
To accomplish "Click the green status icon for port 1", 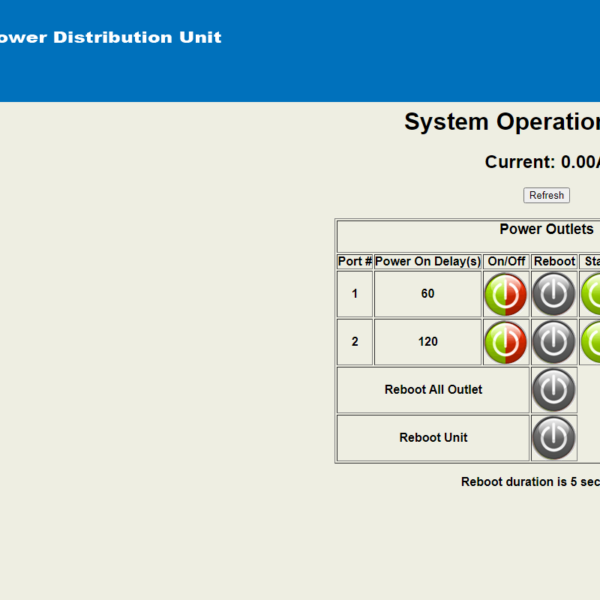I will click(x=590, y=294).
